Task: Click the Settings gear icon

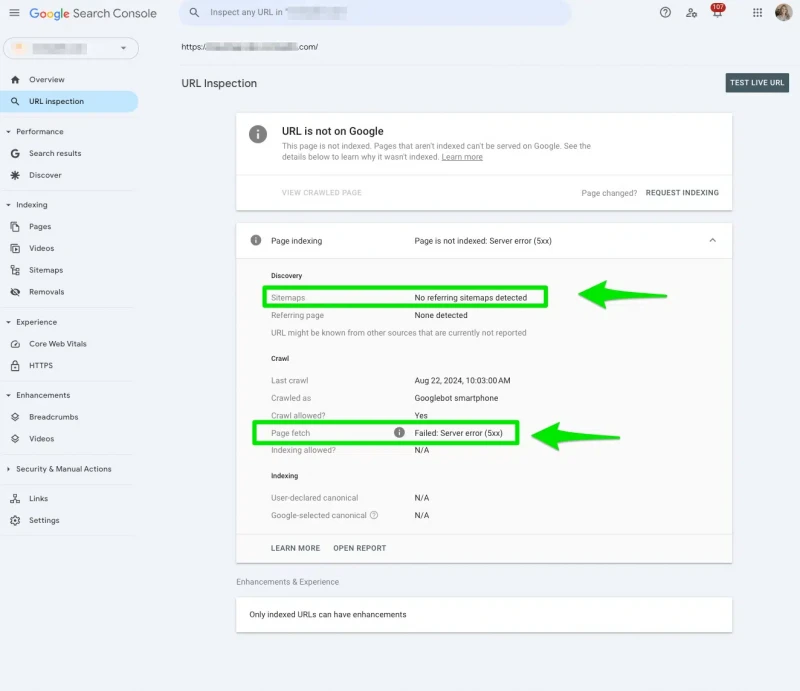Action: [15, 521]
